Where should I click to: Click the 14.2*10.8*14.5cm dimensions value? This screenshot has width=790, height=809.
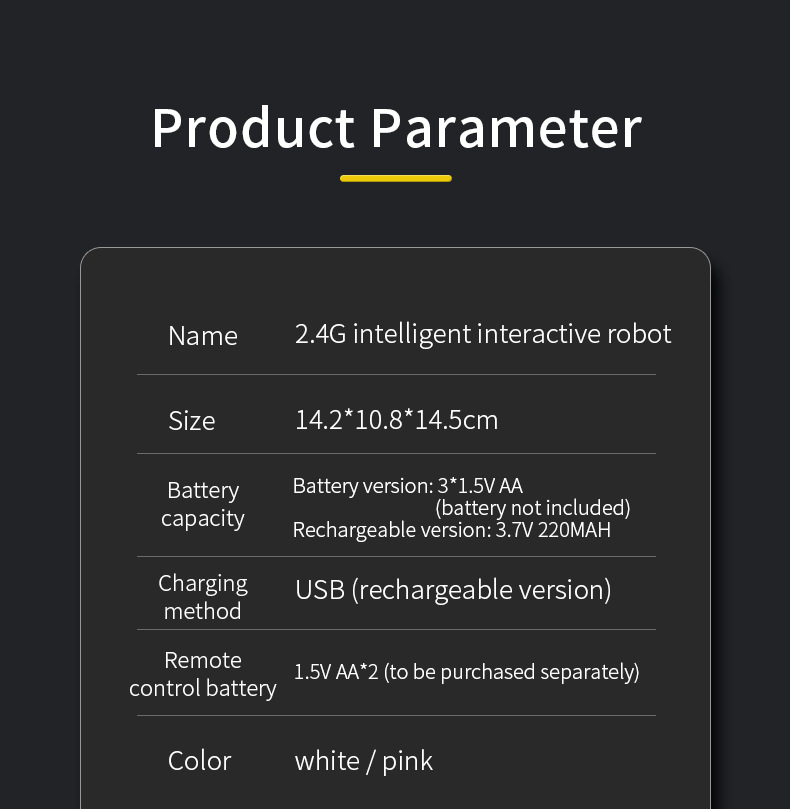coord(396,419)
